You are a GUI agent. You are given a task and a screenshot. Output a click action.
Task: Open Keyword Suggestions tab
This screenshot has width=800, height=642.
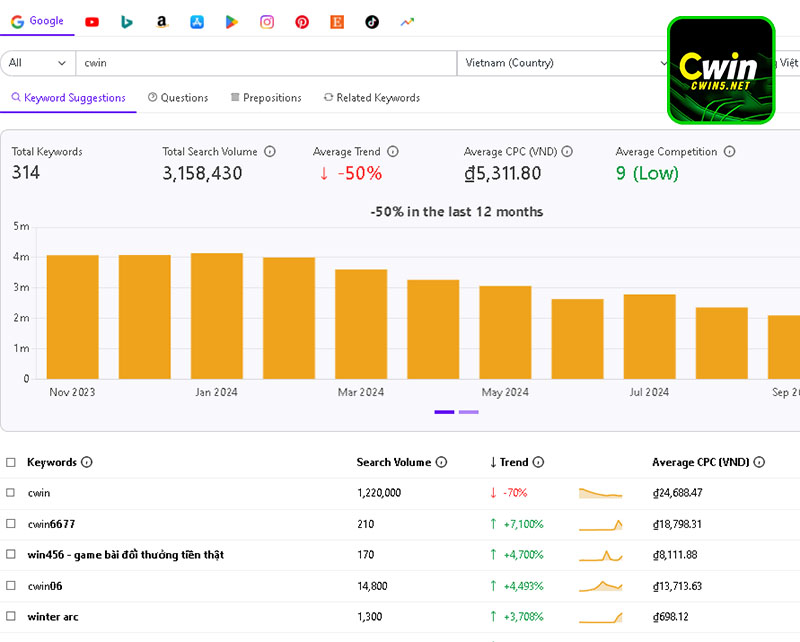pyautogui.click(x=68, y=97)
